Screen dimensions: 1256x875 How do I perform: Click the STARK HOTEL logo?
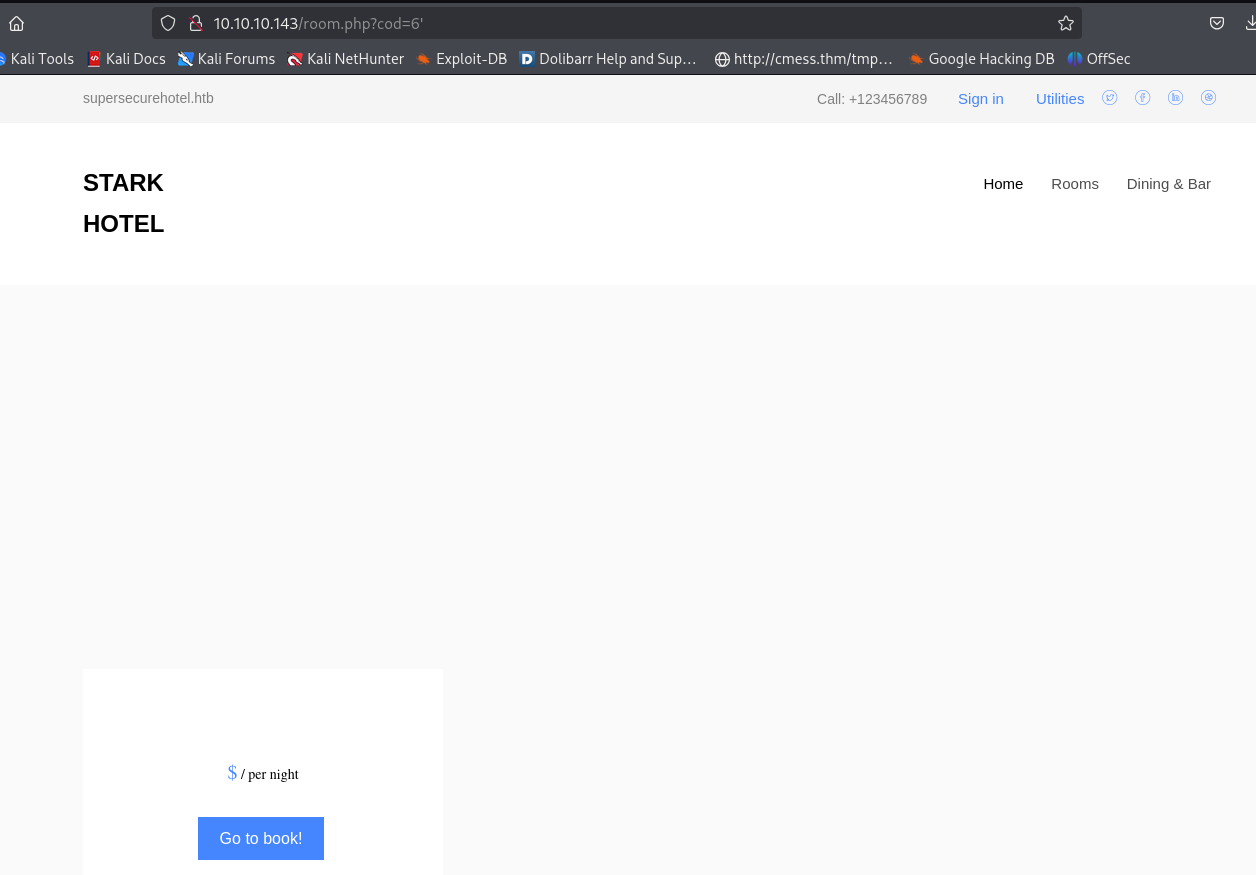123,203
